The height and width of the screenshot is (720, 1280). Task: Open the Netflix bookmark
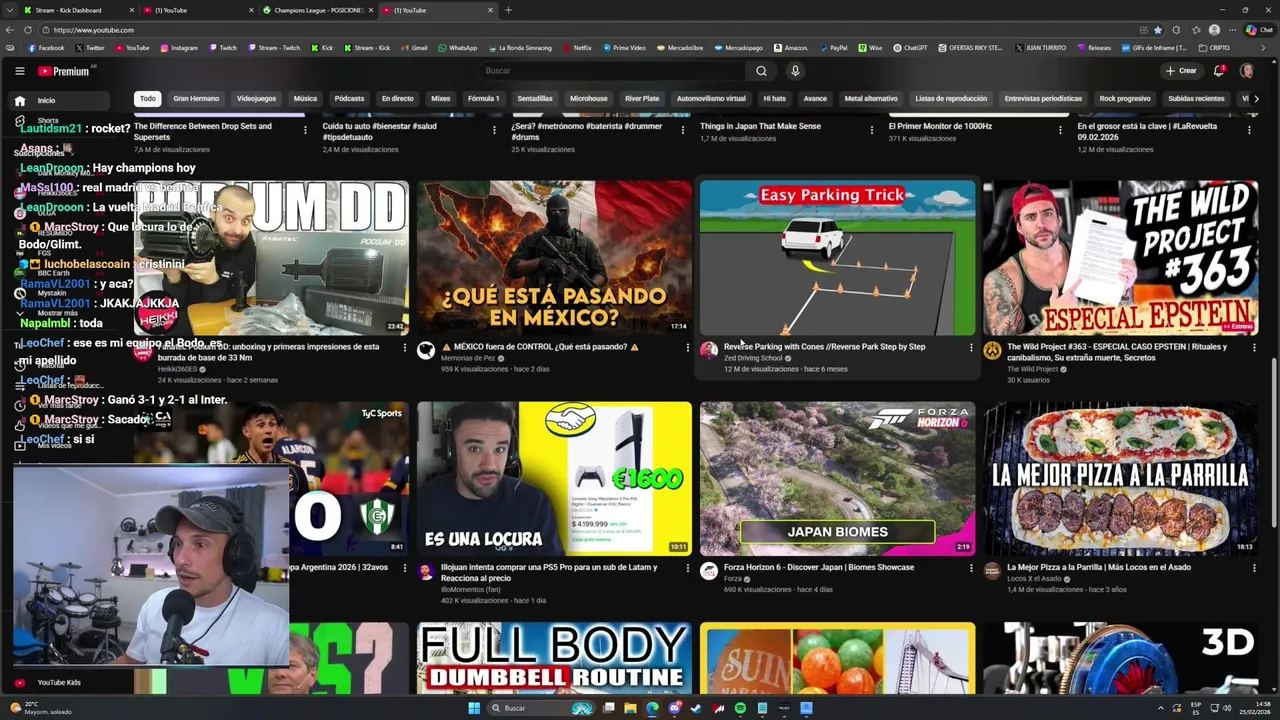click(x=577, y=48)
